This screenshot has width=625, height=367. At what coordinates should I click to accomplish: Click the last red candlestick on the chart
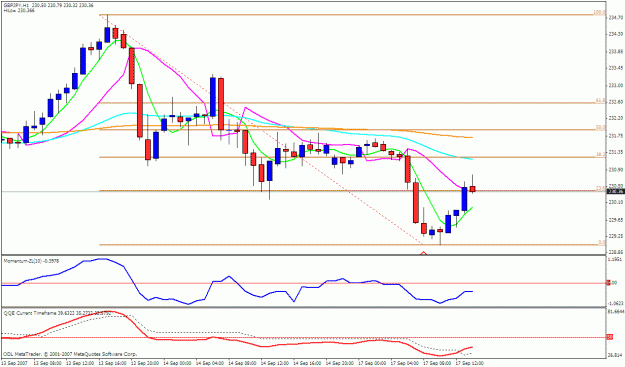pos(473,189)
